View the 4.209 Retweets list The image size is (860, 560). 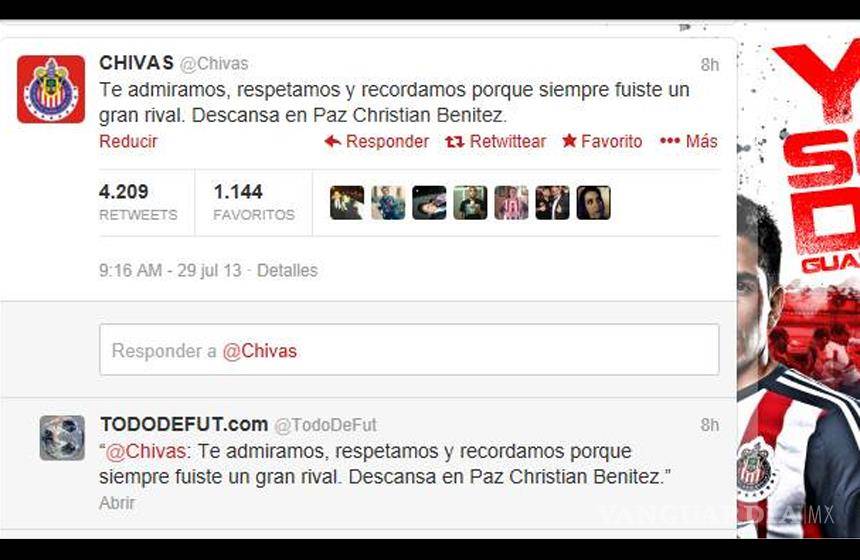pos(138,202)
